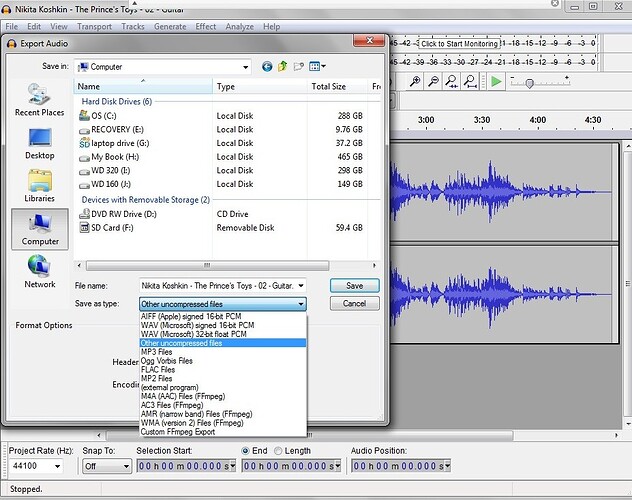This screenshot has height=500, width=632.
Task: Open laptop drive (G:)
Action: pos(114,143)
